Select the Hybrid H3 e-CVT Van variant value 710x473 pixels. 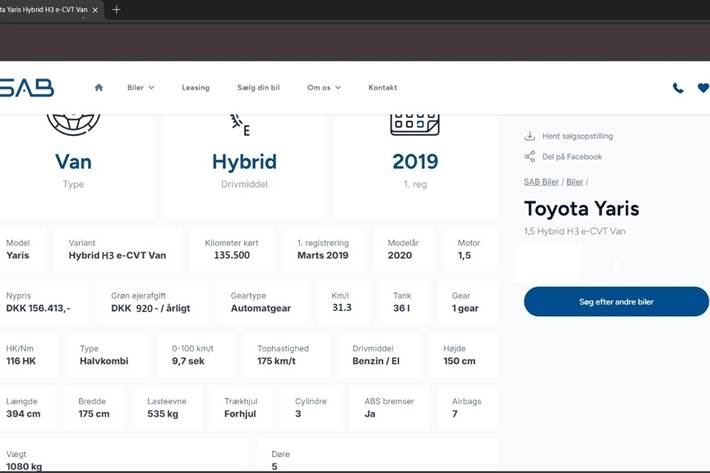[117, 255]
